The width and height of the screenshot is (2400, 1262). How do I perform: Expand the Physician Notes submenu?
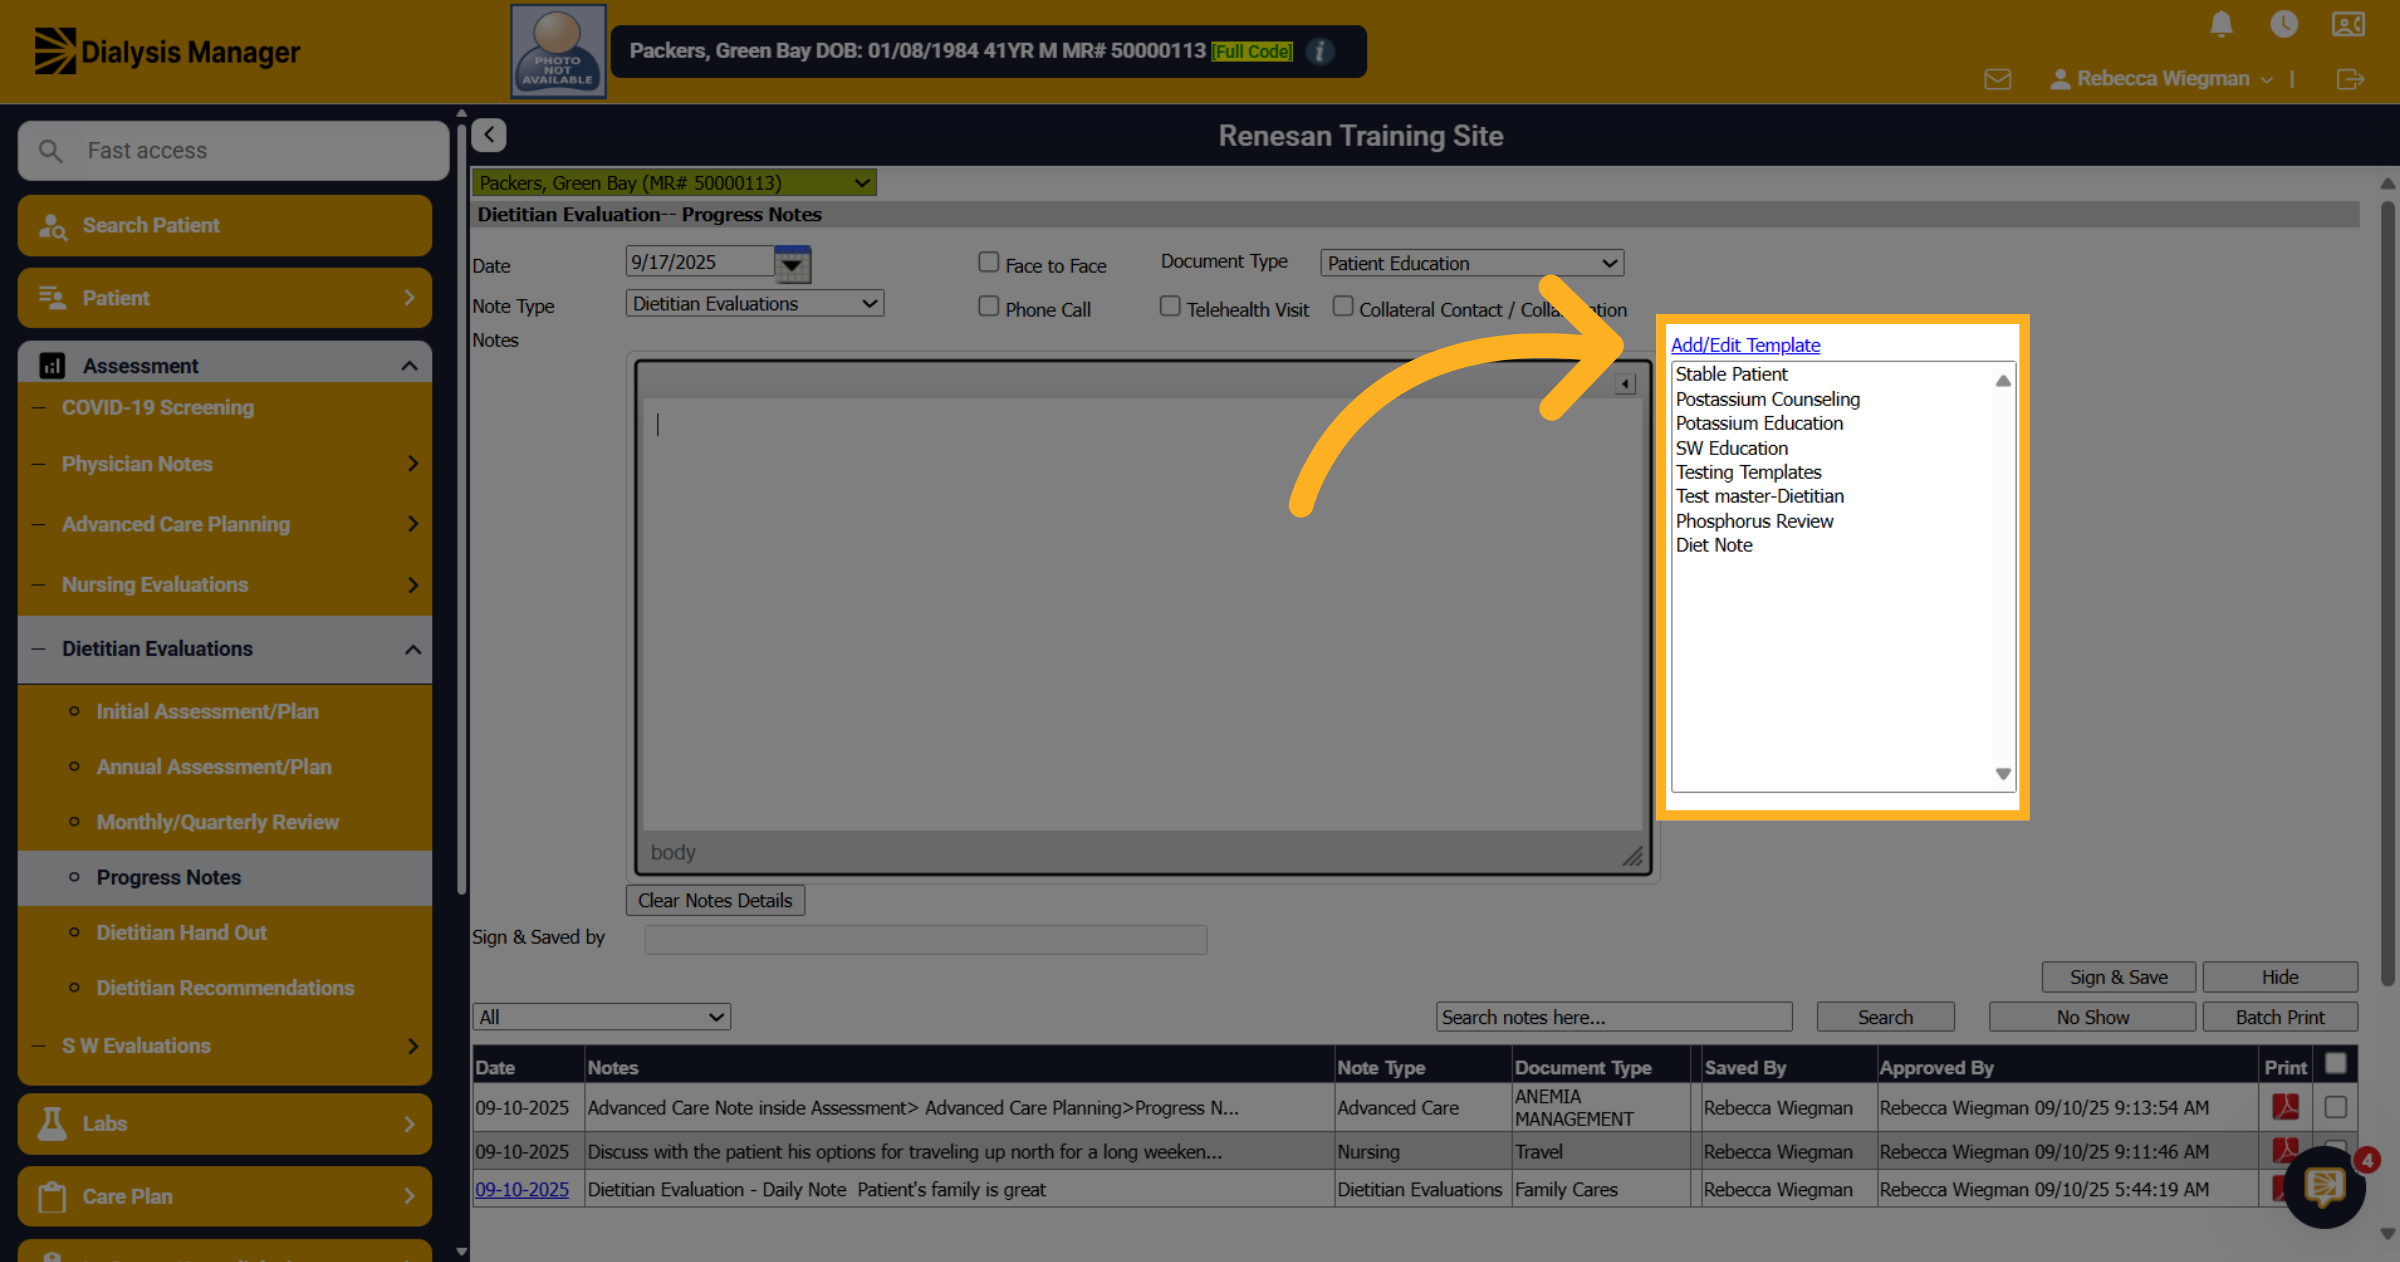412,464
